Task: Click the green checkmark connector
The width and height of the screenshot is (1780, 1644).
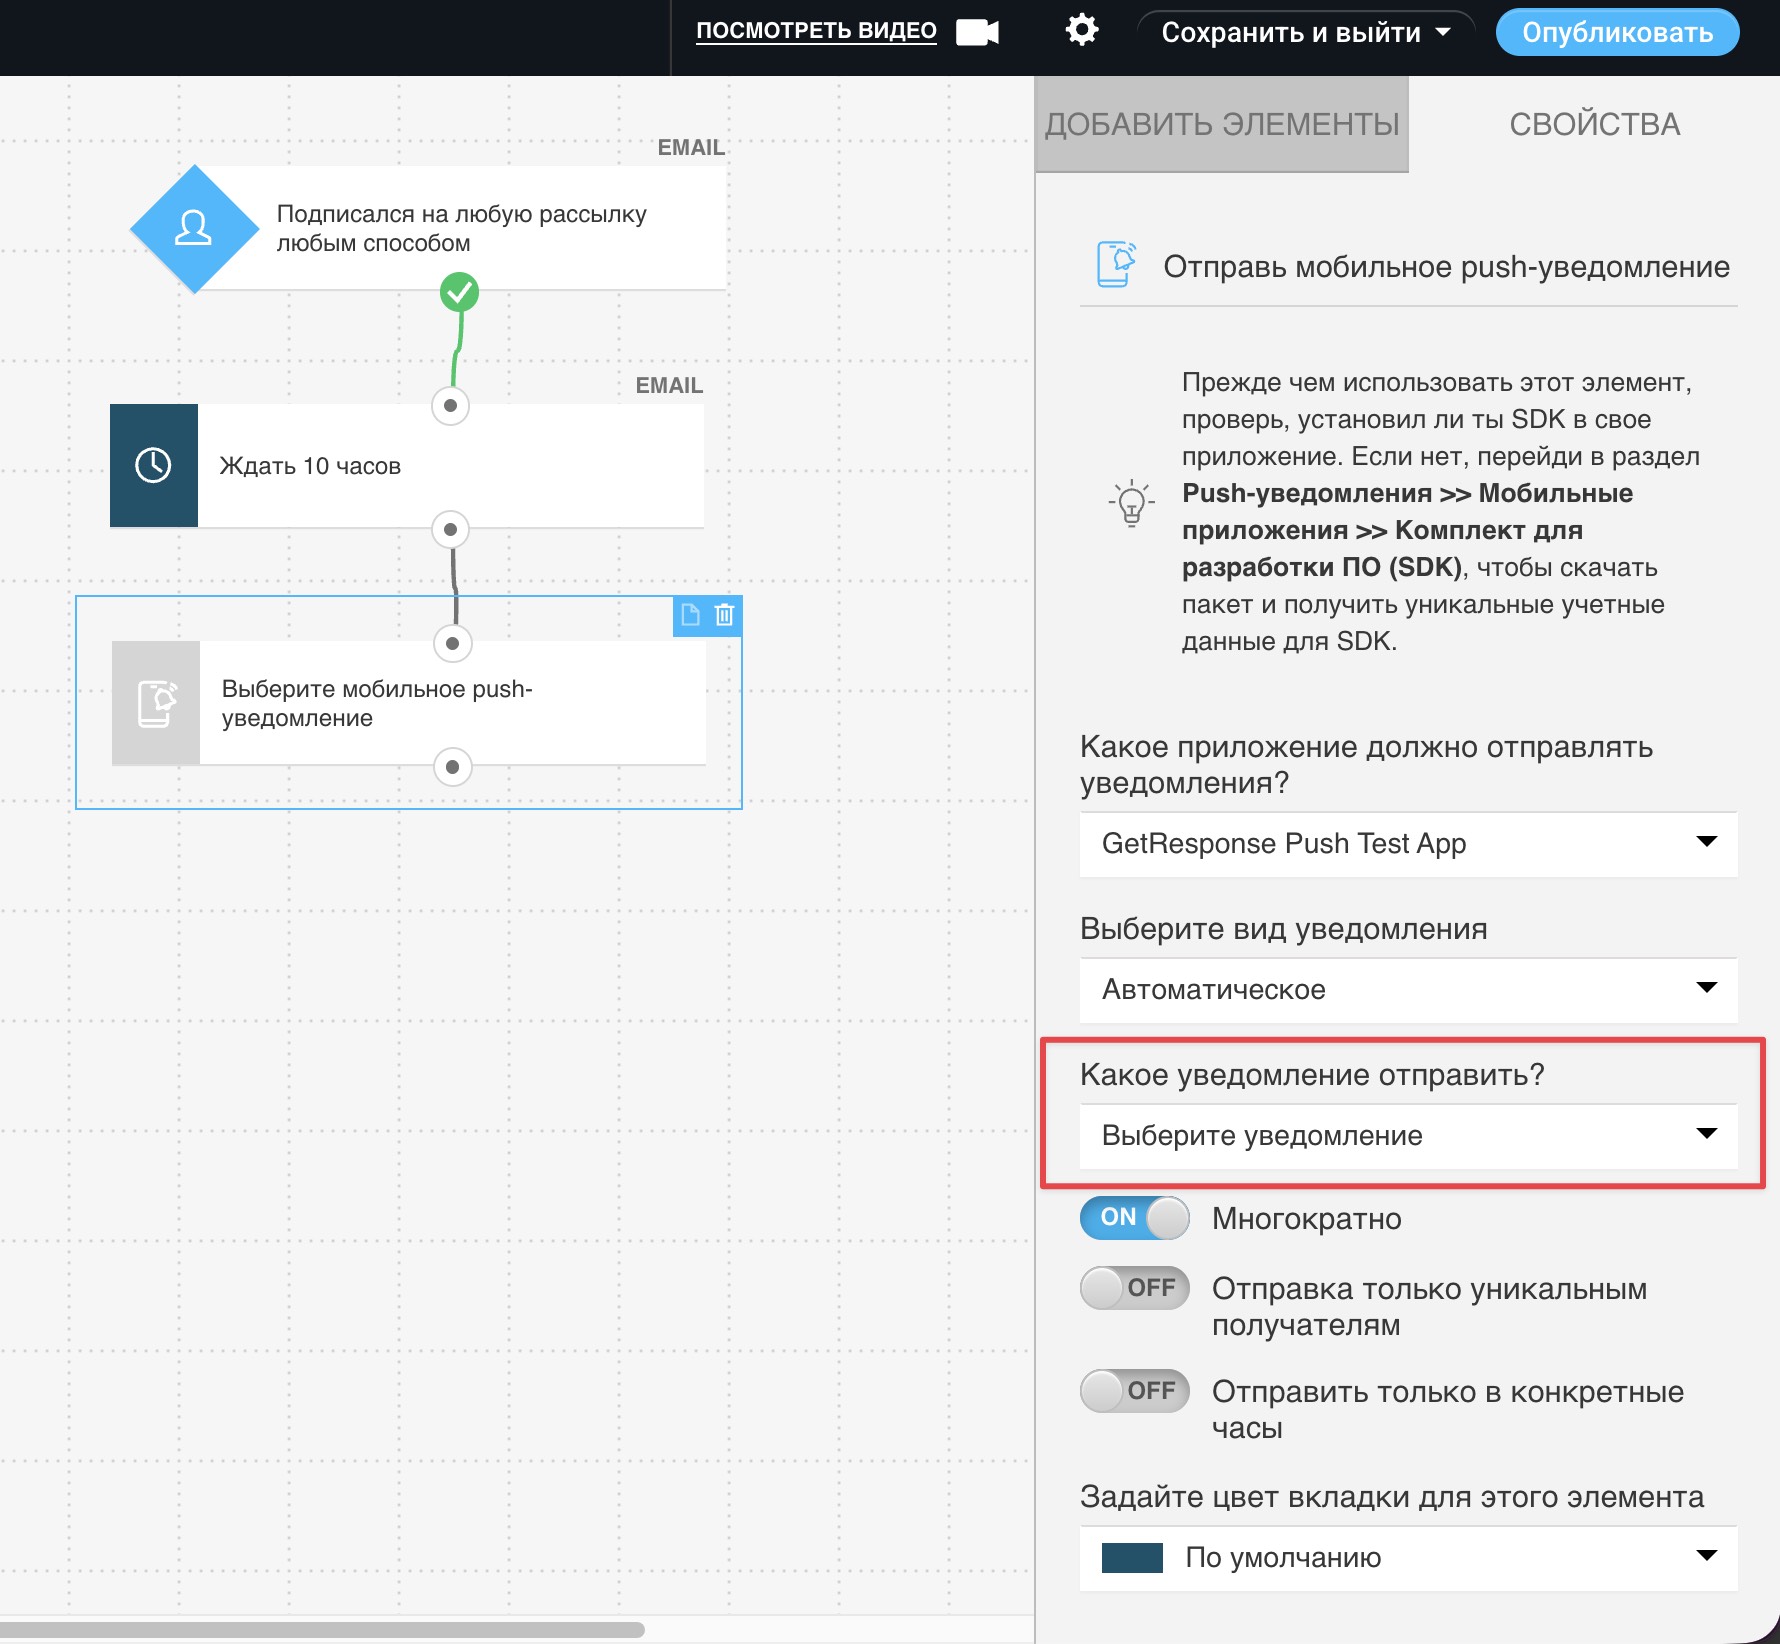Action: [459, 292]
